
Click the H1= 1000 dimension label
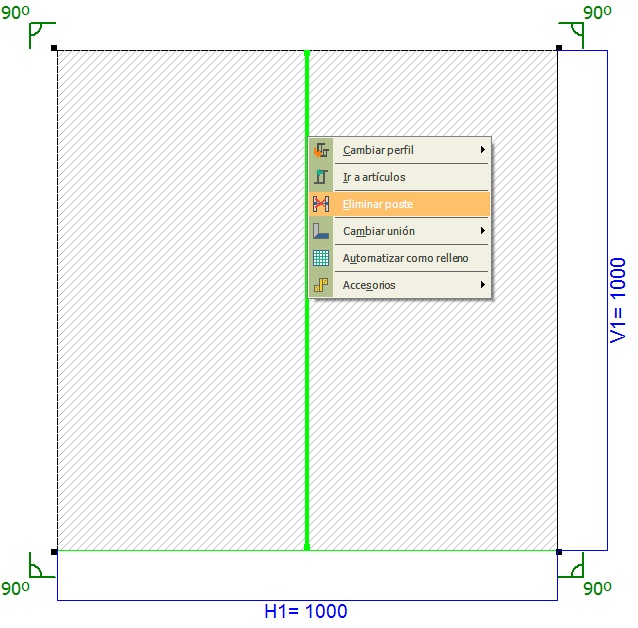pos(306,611)
